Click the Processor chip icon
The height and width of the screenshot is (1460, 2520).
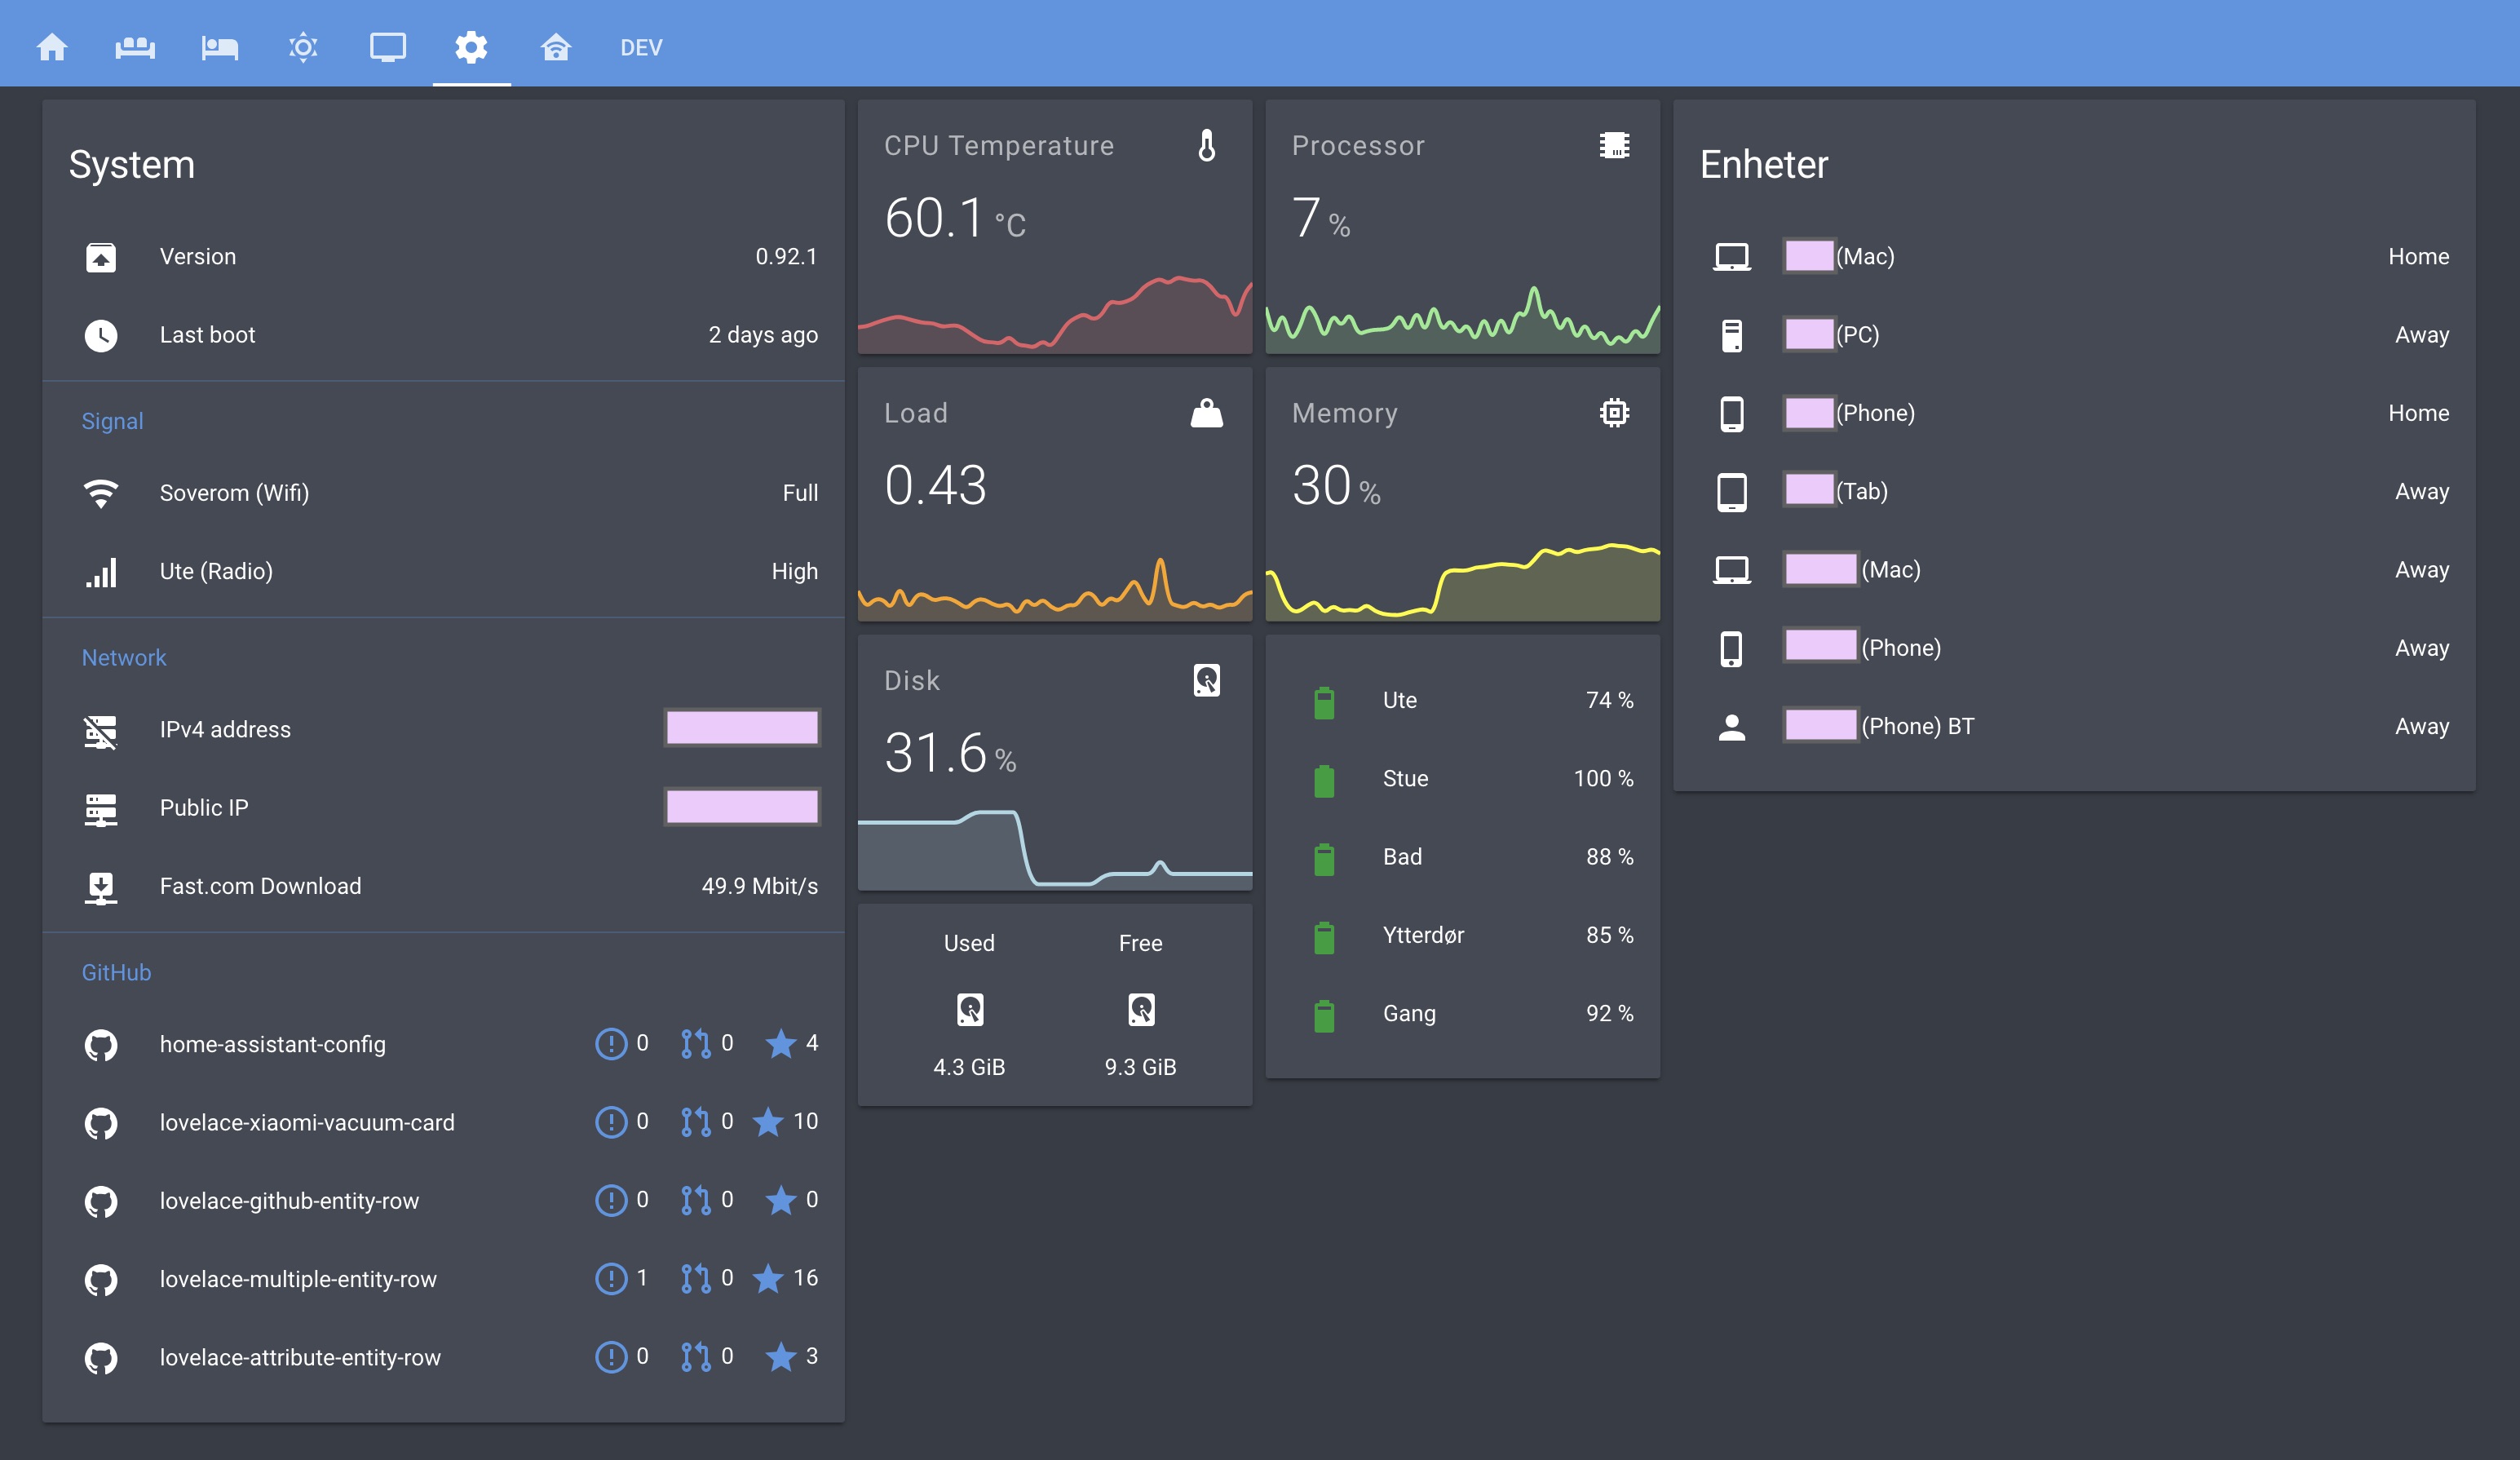click(x=1613, y=145)
